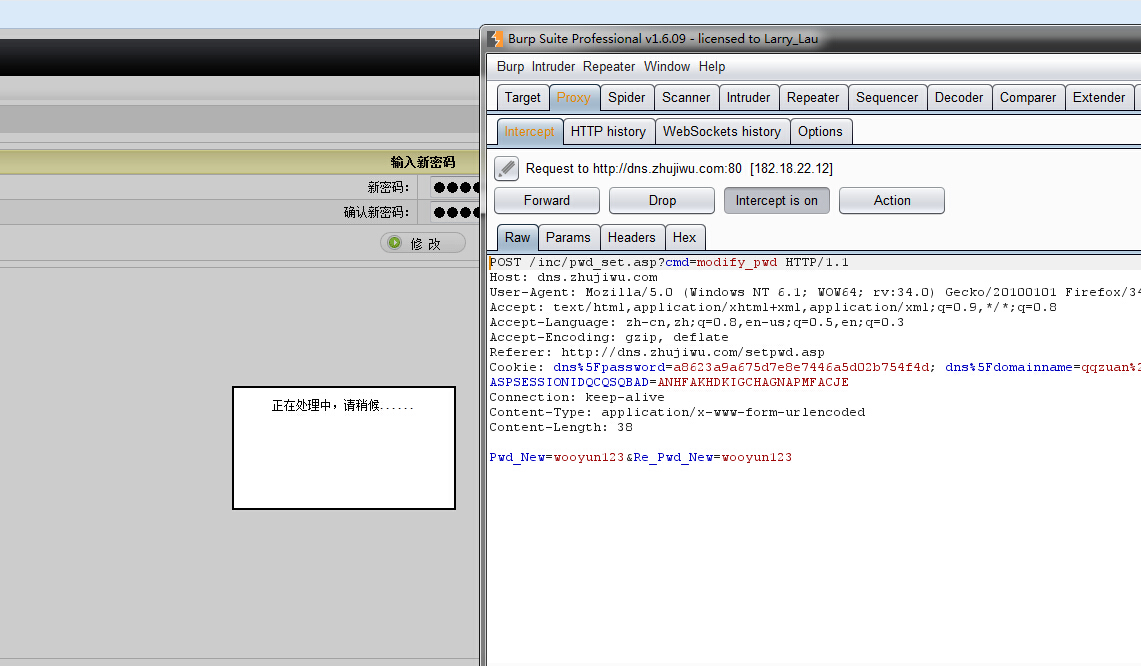Open the Comparer tab

coord(1027,98)
